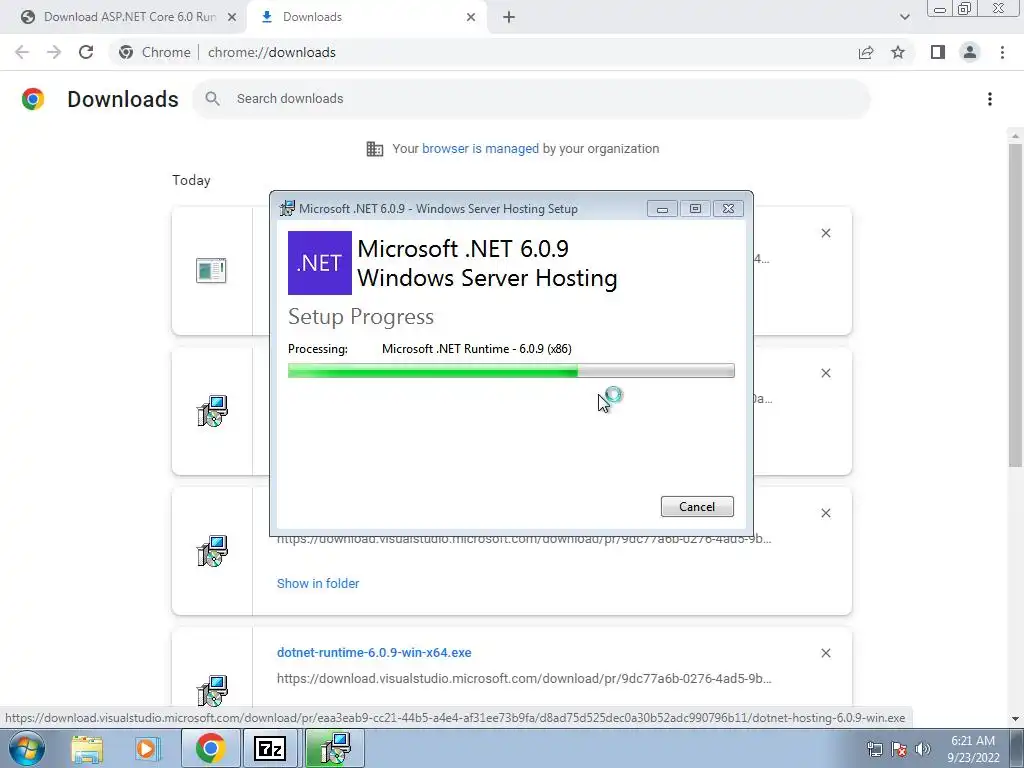
Task: Click the volume speaker icon in system tray
Action: pyautogui.click(x=922, y=749)
